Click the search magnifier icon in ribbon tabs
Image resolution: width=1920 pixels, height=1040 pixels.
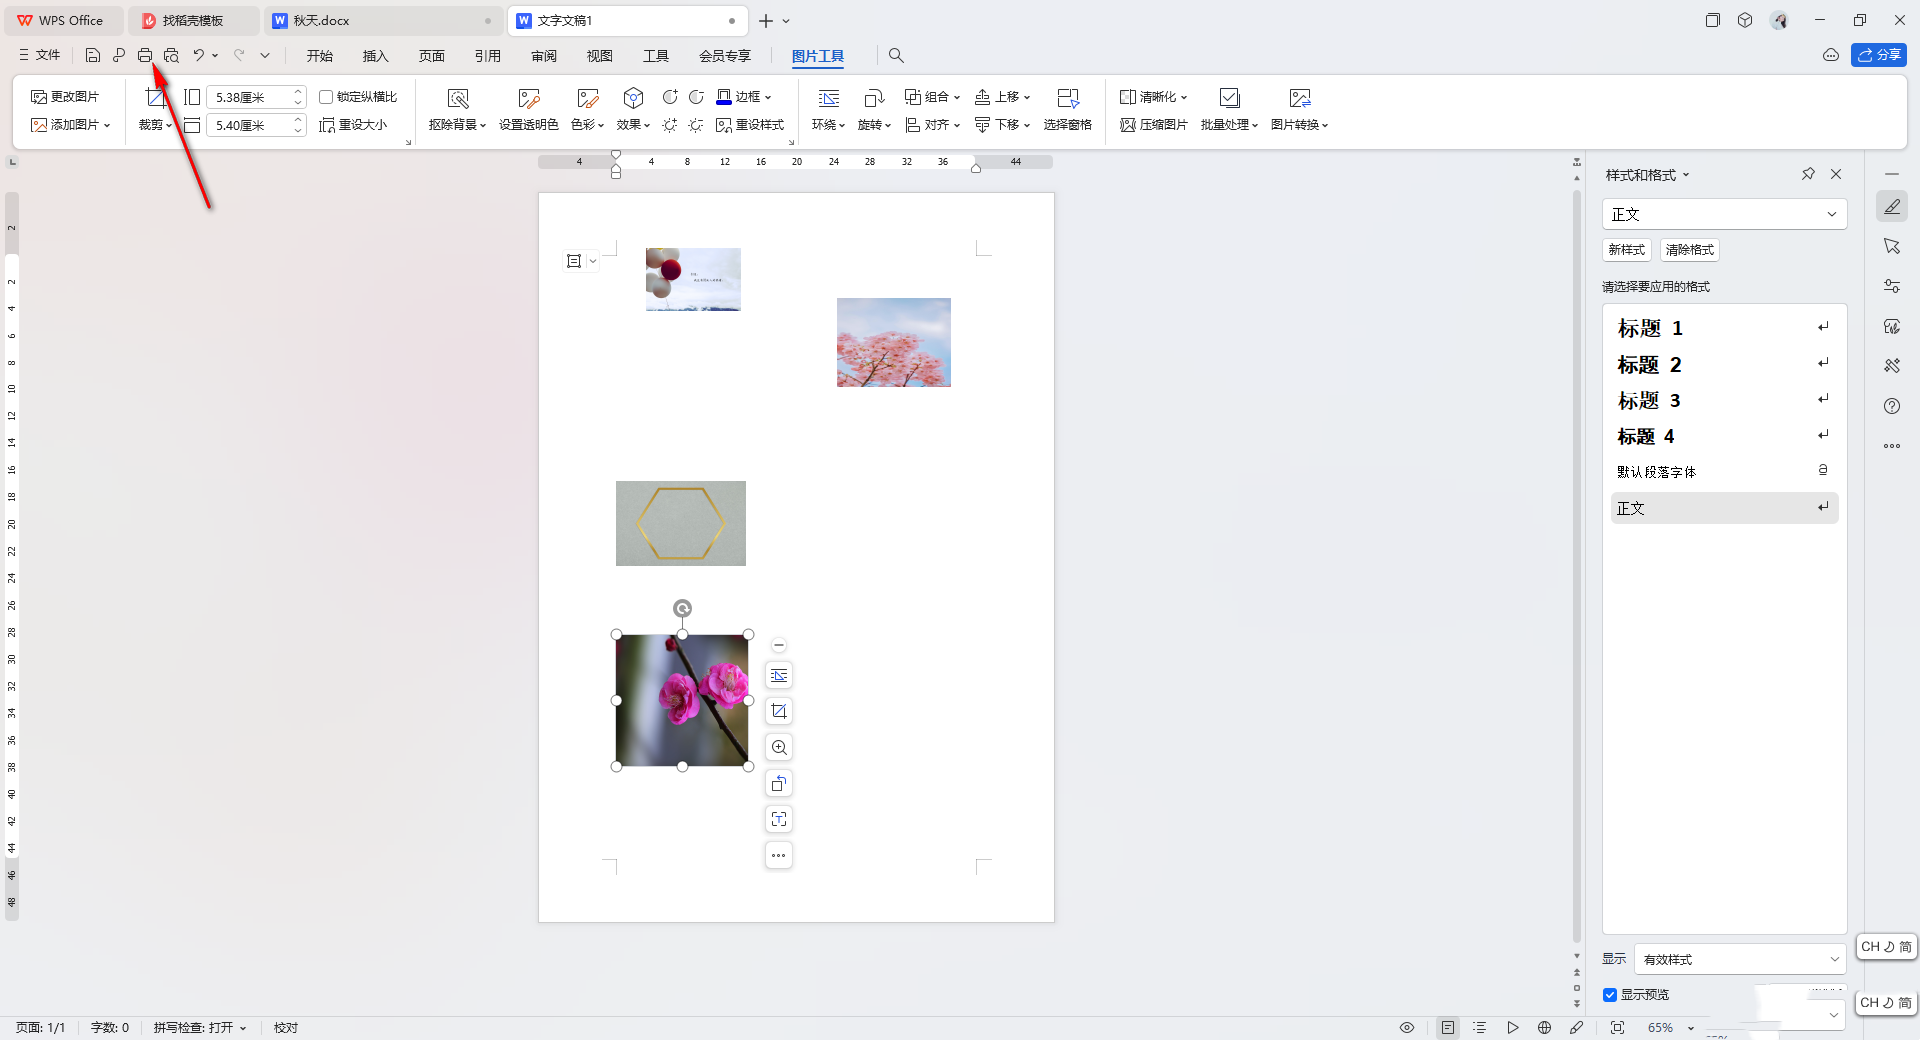(896, 56)
